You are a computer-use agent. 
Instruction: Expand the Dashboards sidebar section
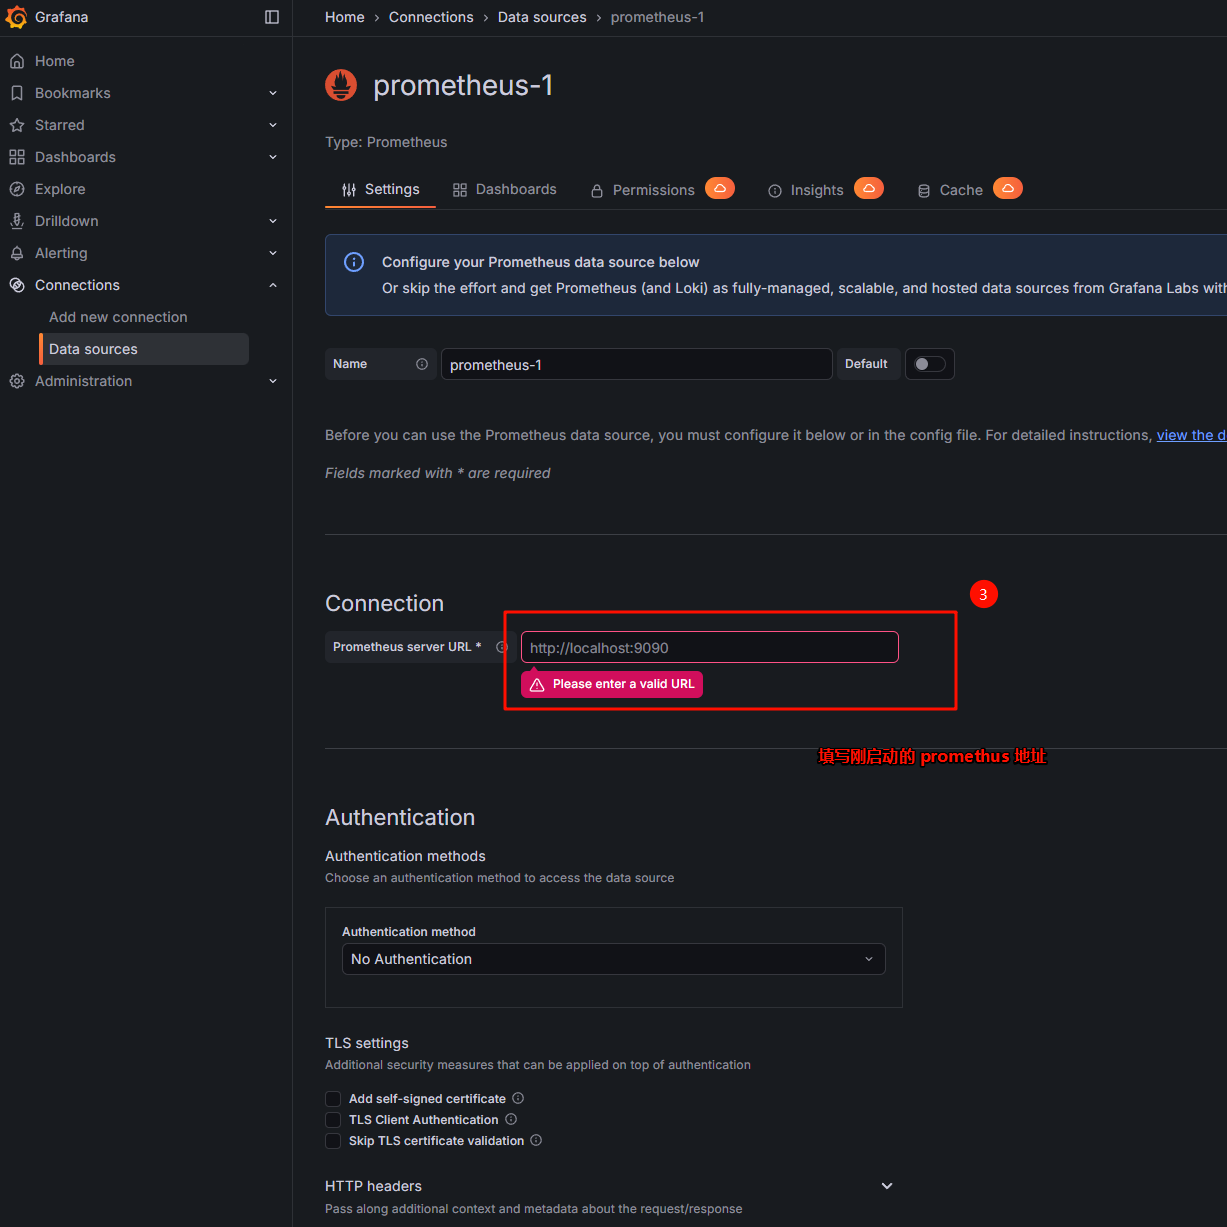pyautogui.click(x=273, y=157)
